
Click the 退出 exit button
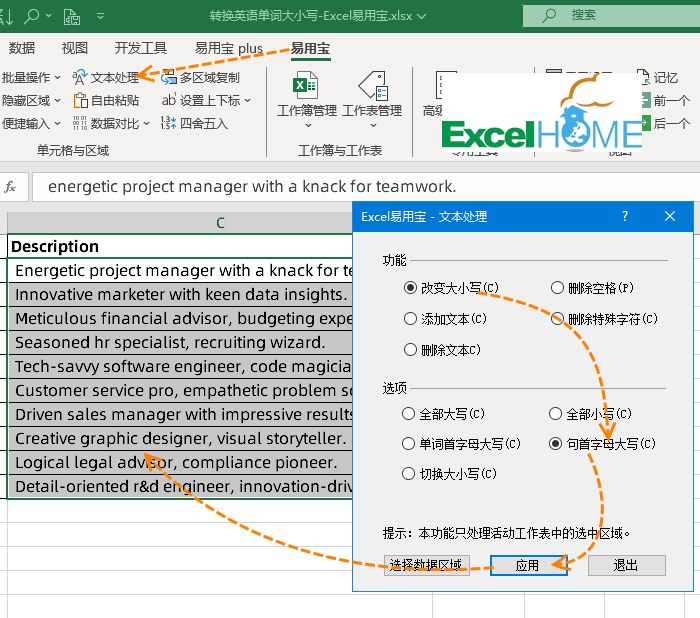(626, 565)
